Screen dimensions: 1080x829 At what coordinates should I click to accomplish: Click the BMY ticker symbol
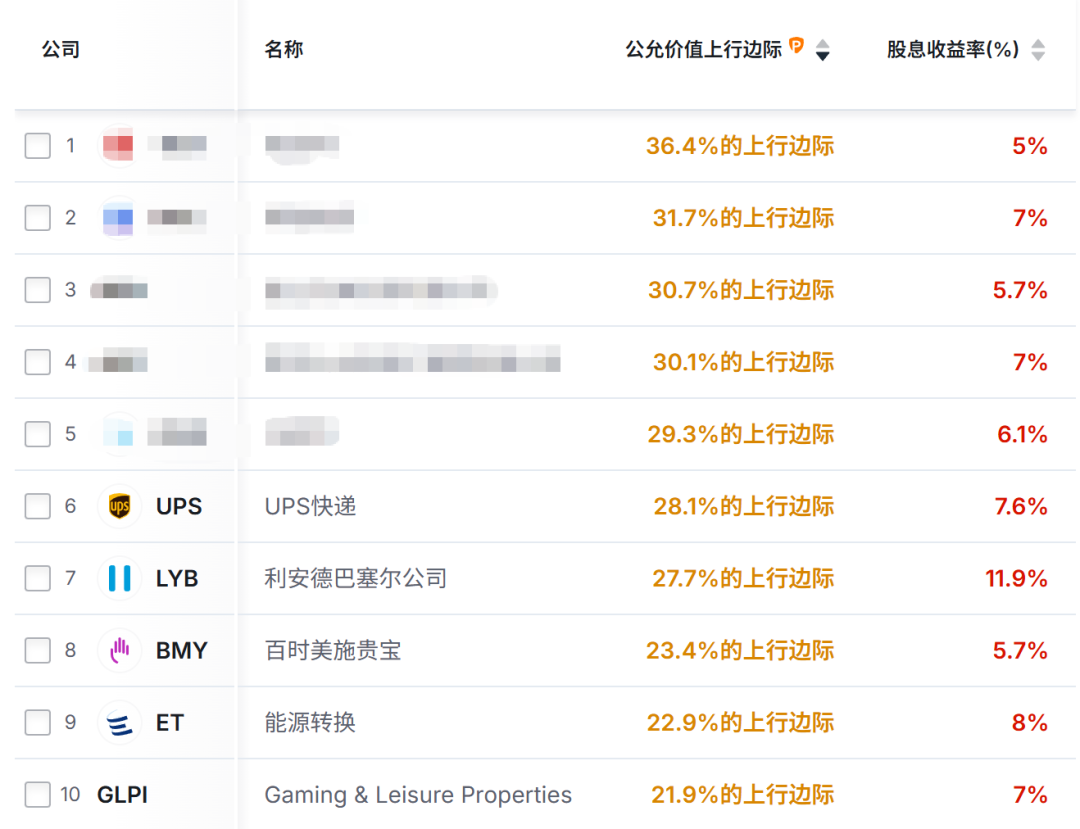[182, 651]
